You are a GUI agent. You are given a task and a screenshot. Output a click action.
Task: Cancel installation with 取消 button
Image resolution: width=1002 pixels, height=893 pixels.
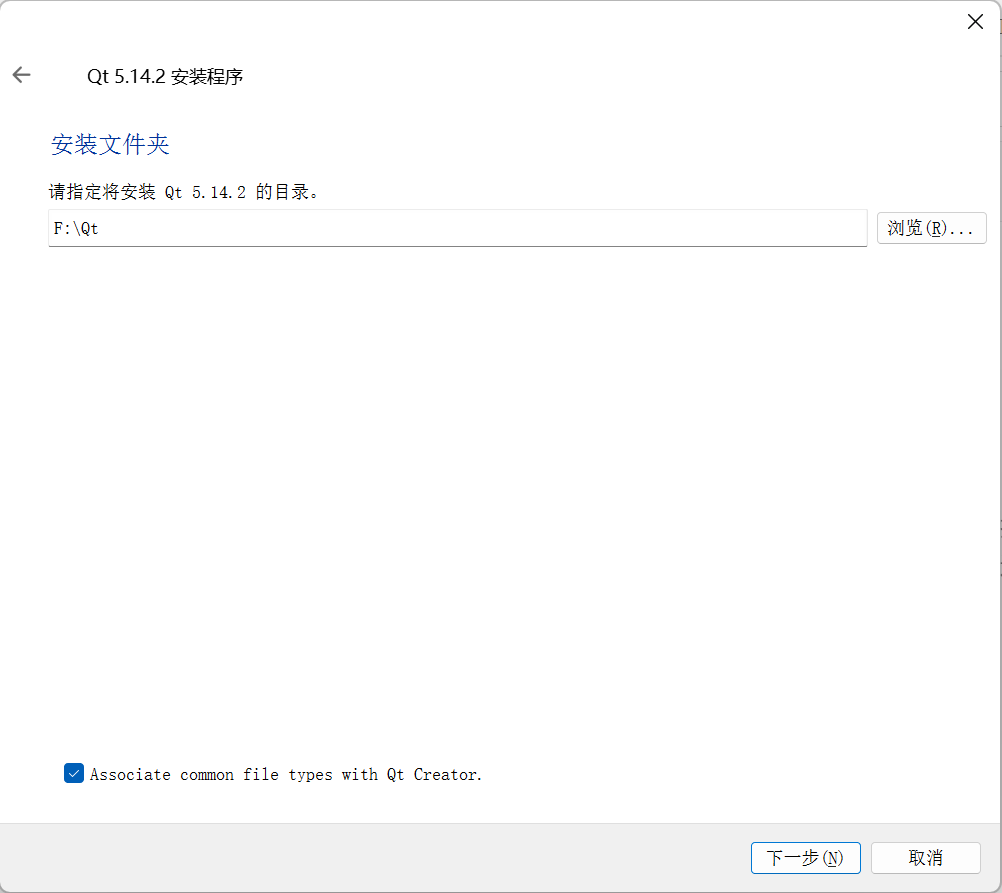(x=926, y=858)
